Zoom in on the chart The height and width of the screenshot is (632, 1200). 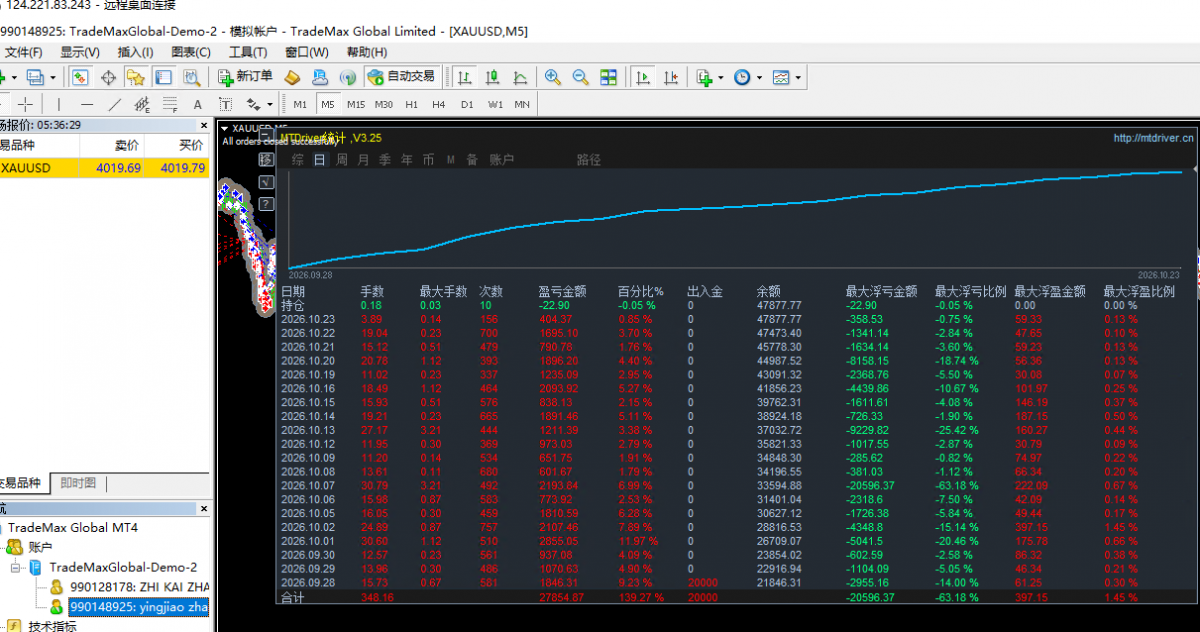click(553, 77)
